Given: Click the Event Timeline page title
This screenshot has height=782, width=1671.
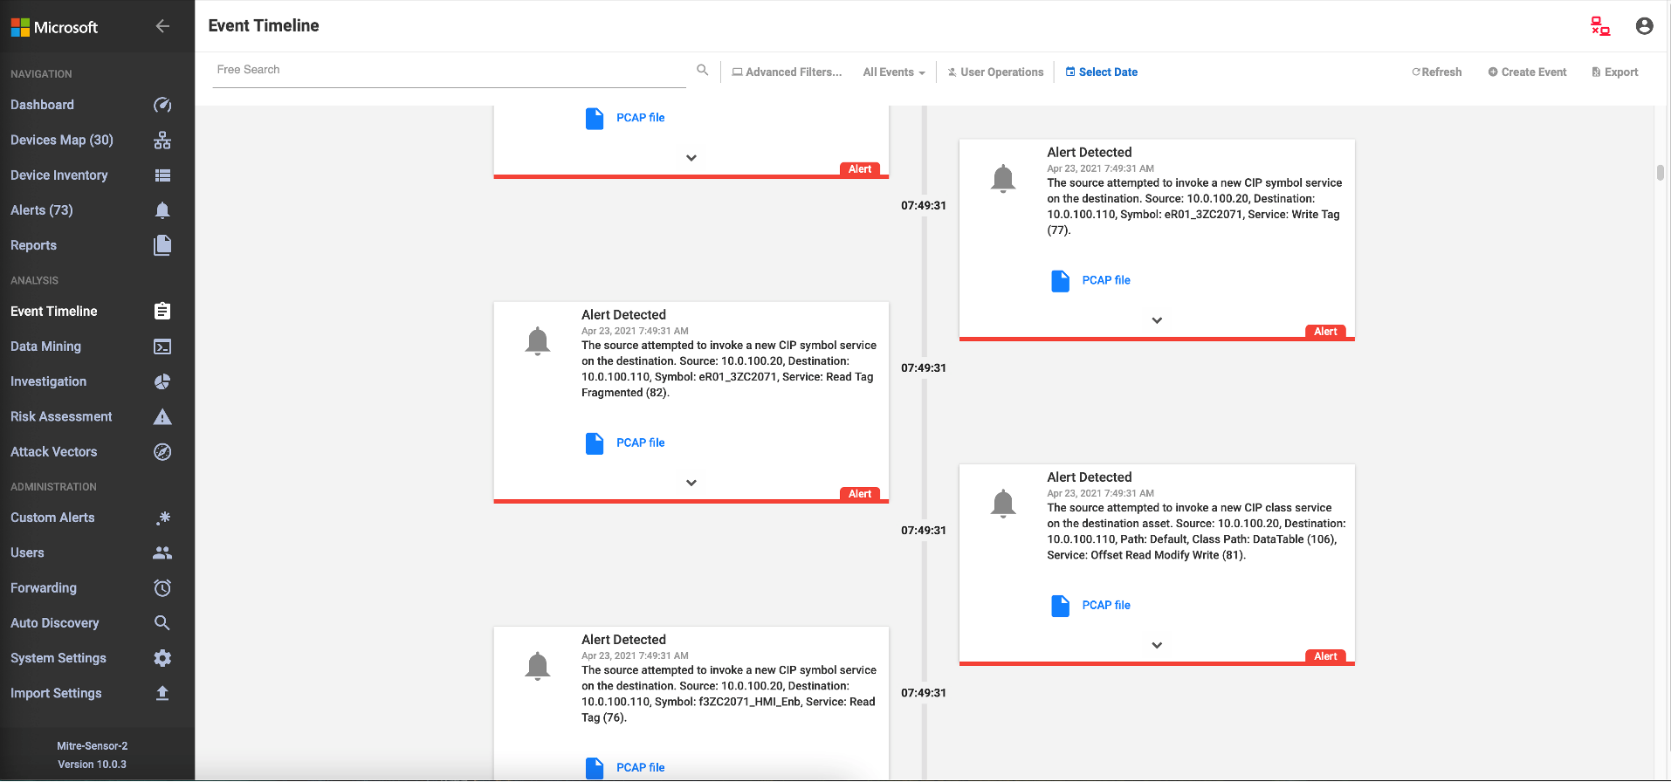Looking at the screenshot, I should (264, 26).
